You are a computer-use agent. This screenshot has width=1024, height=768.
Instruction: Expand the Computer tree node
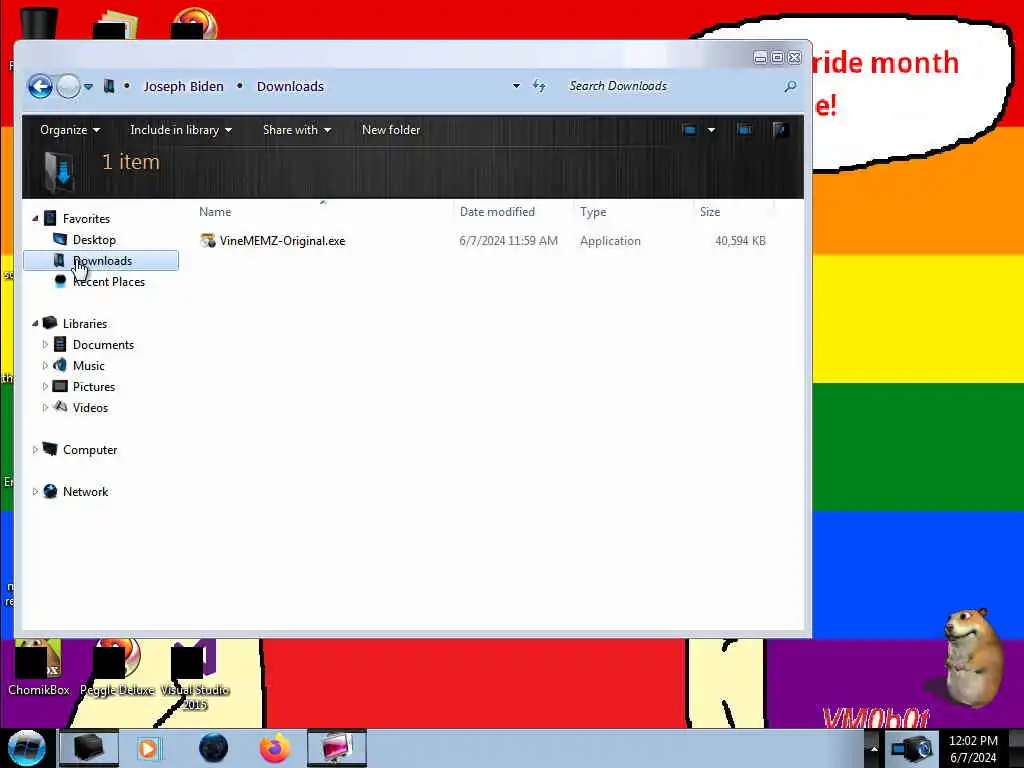[x=35, y=449]
